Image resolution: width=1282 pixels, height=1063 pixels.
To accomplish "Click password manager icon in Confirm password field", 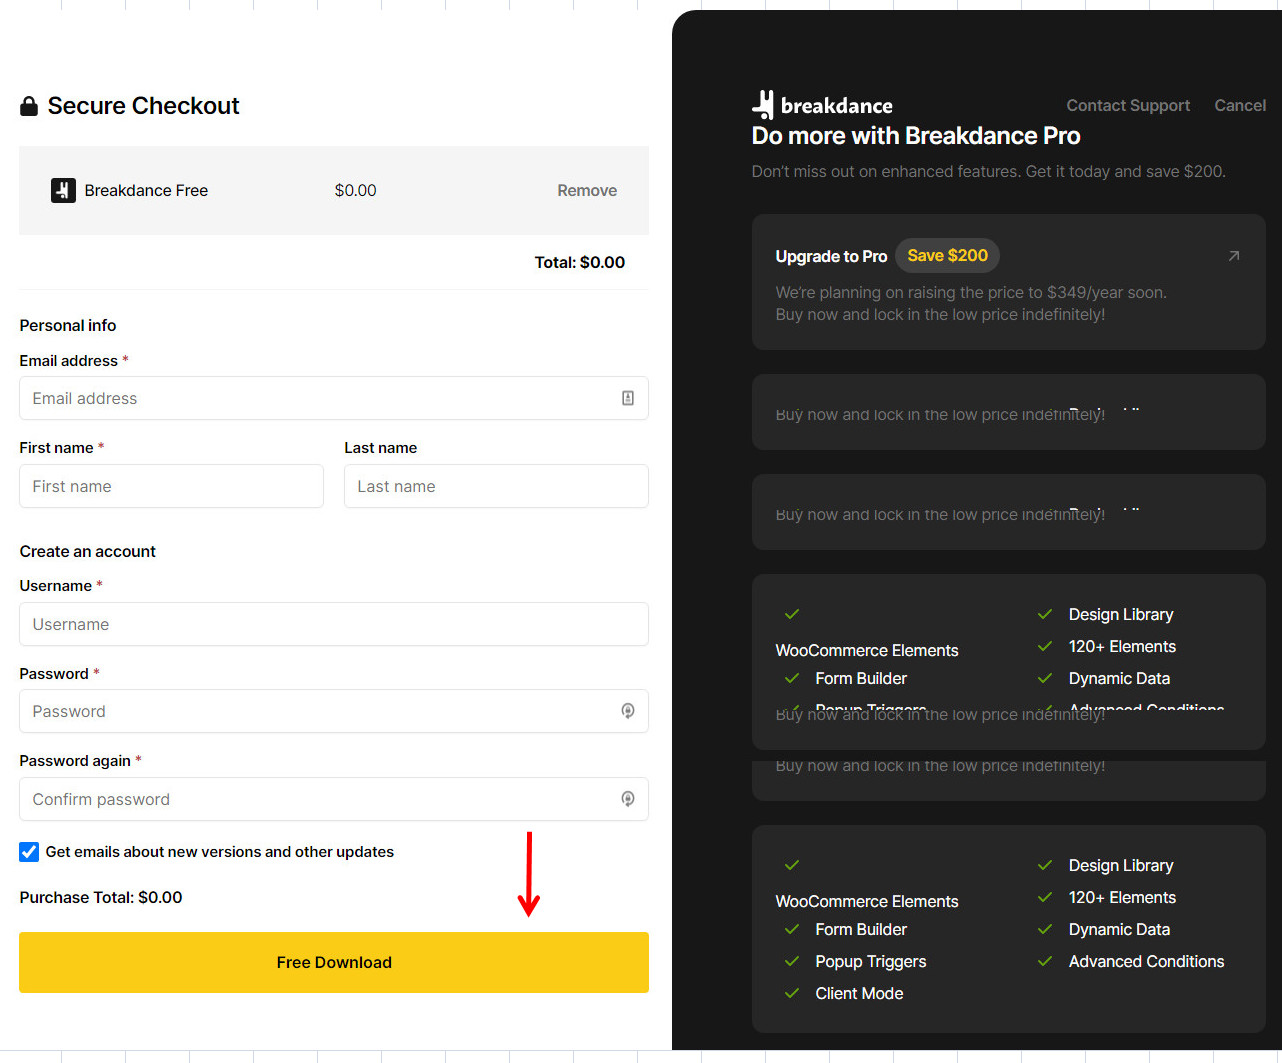I will click(628, 799).
